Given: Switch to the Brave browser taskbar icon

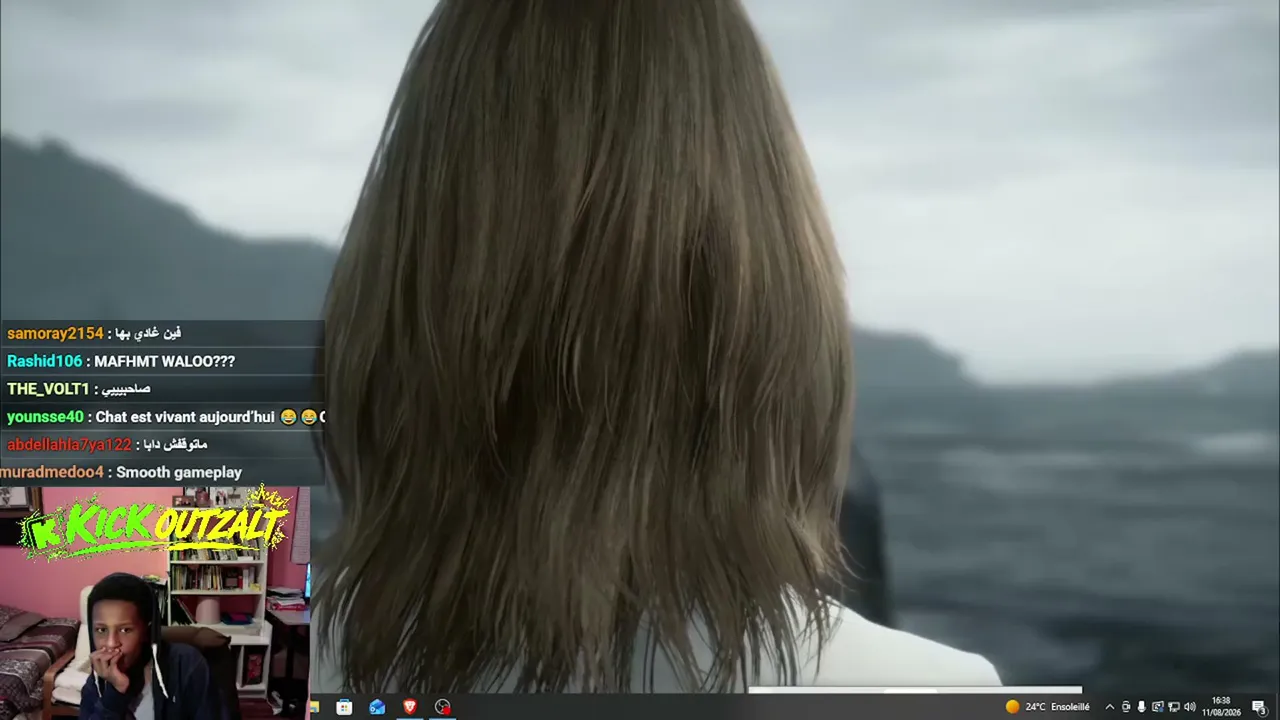Looking at the screenshot, I should 410,707.
